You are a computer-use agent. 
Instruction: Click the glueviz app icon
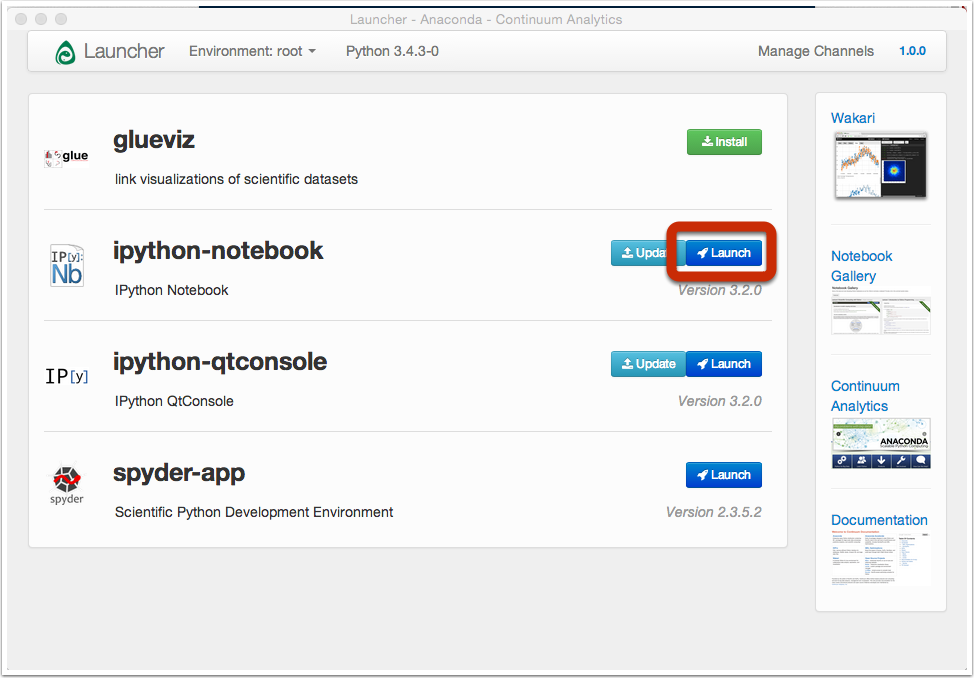pyautogui.click(x=67, y=156)
